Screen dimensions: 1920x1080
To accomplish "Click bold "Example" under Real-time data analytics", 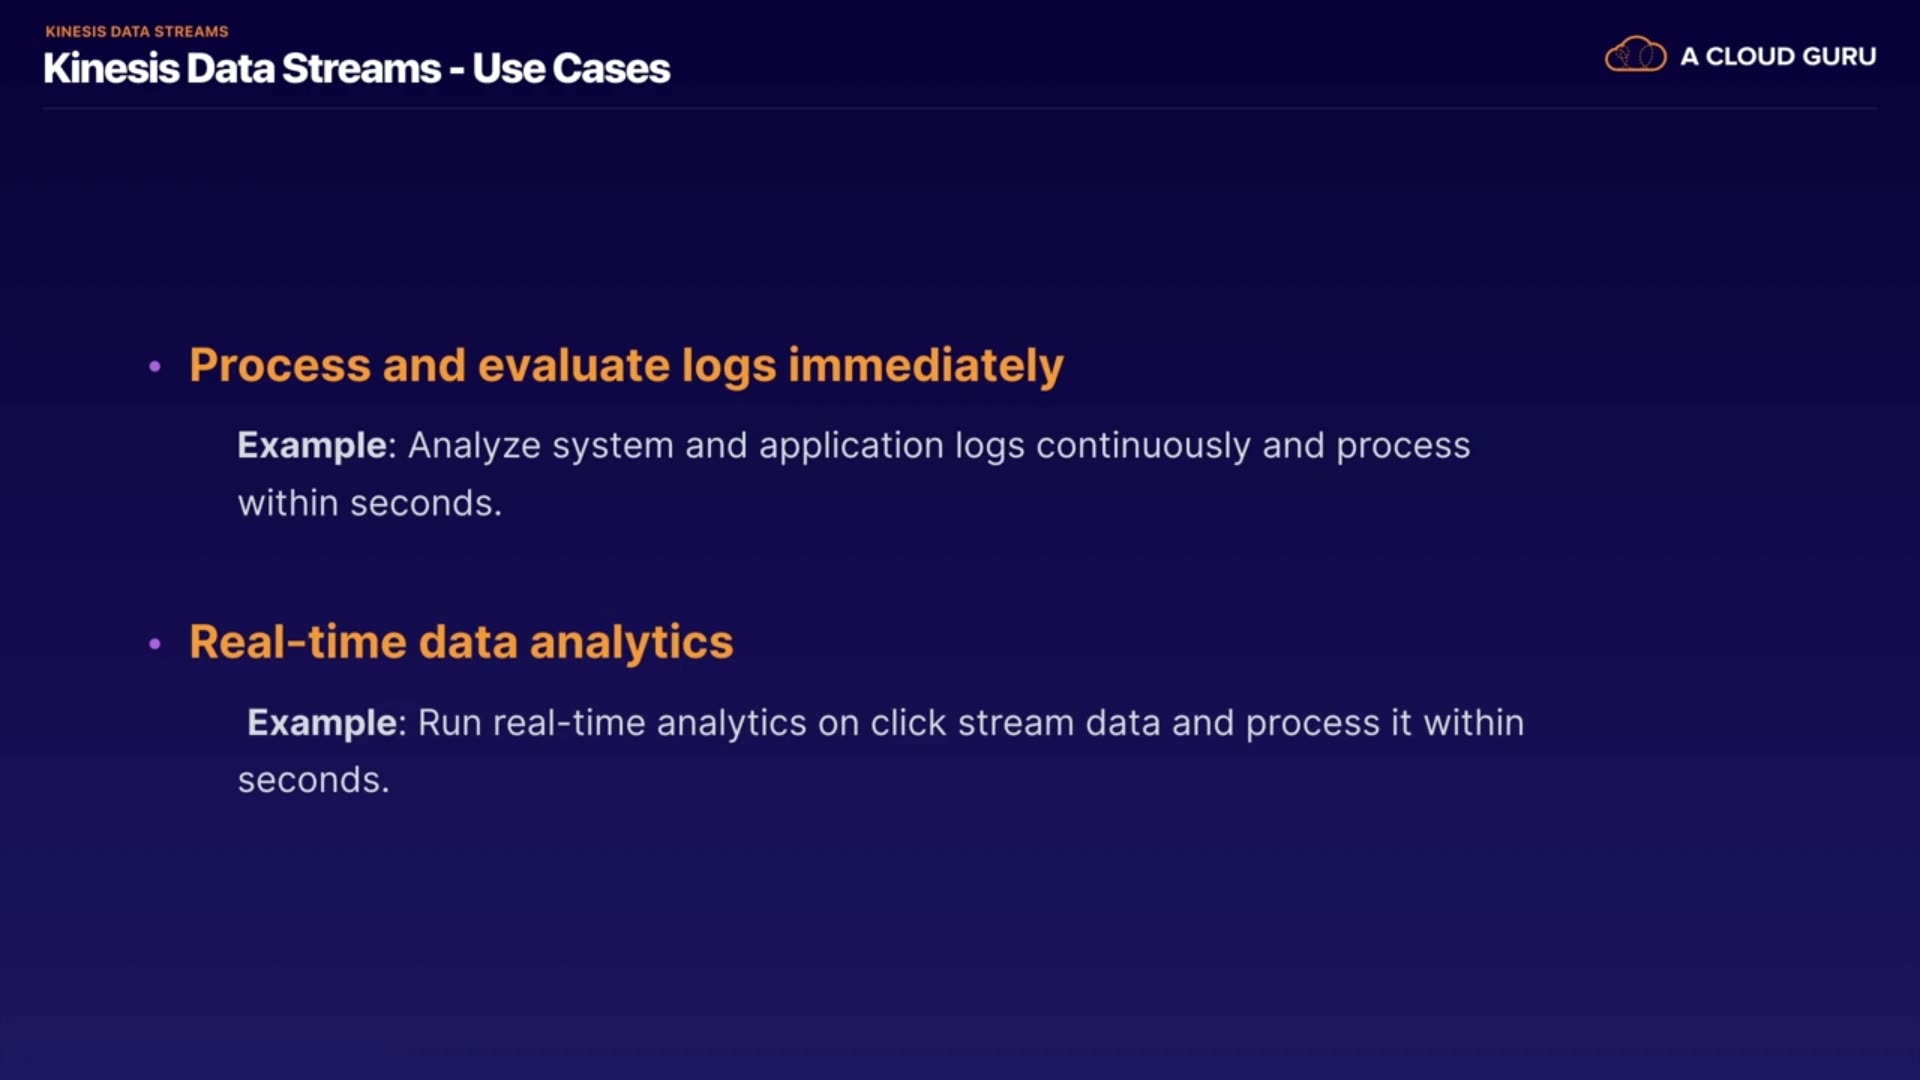I will coord(322,722).
